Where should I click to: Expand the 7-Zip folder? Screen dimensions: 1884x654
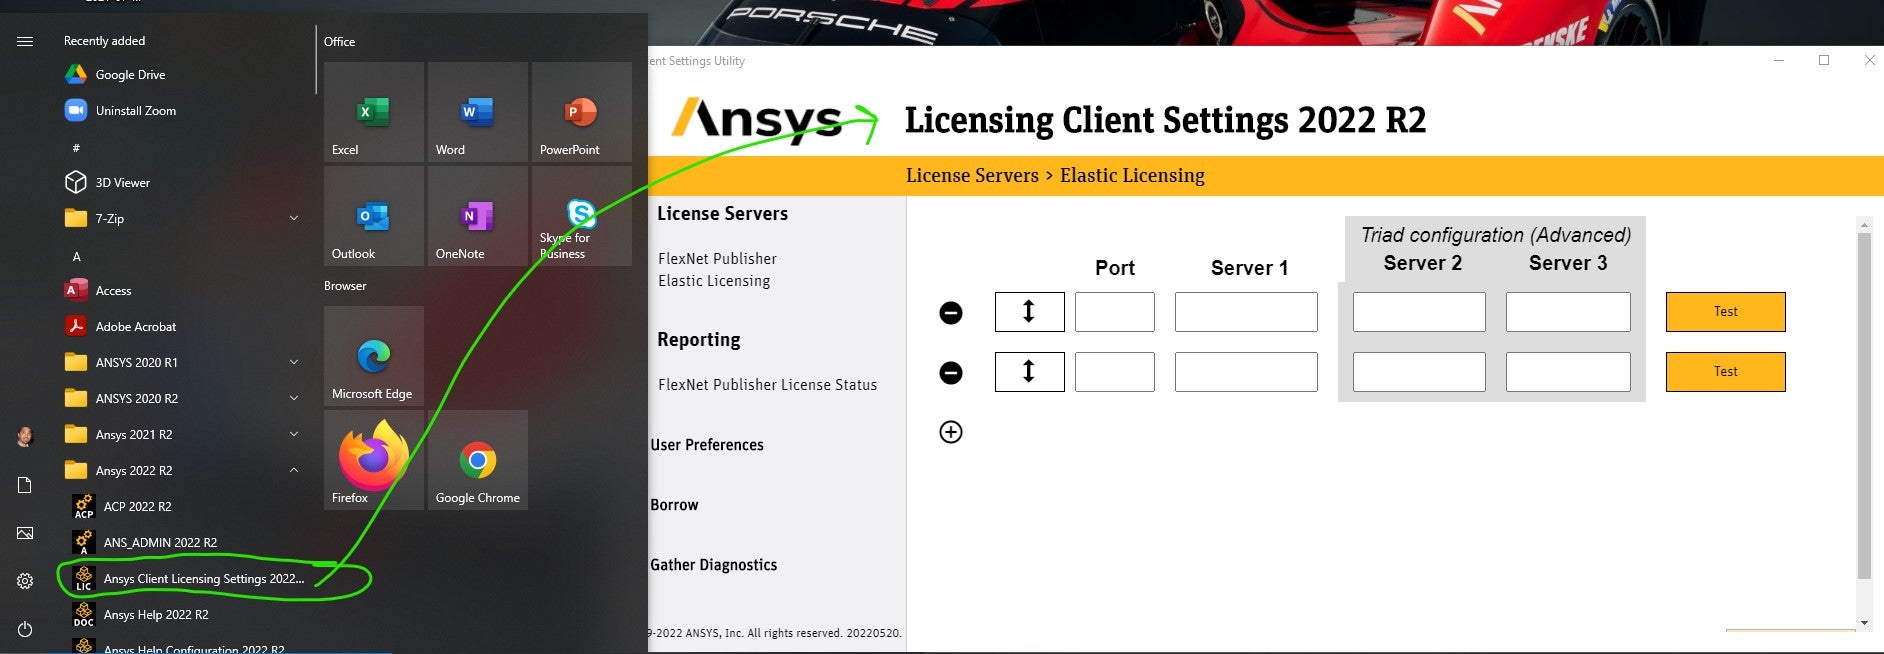pyautogui.click(x=294, y=218)
